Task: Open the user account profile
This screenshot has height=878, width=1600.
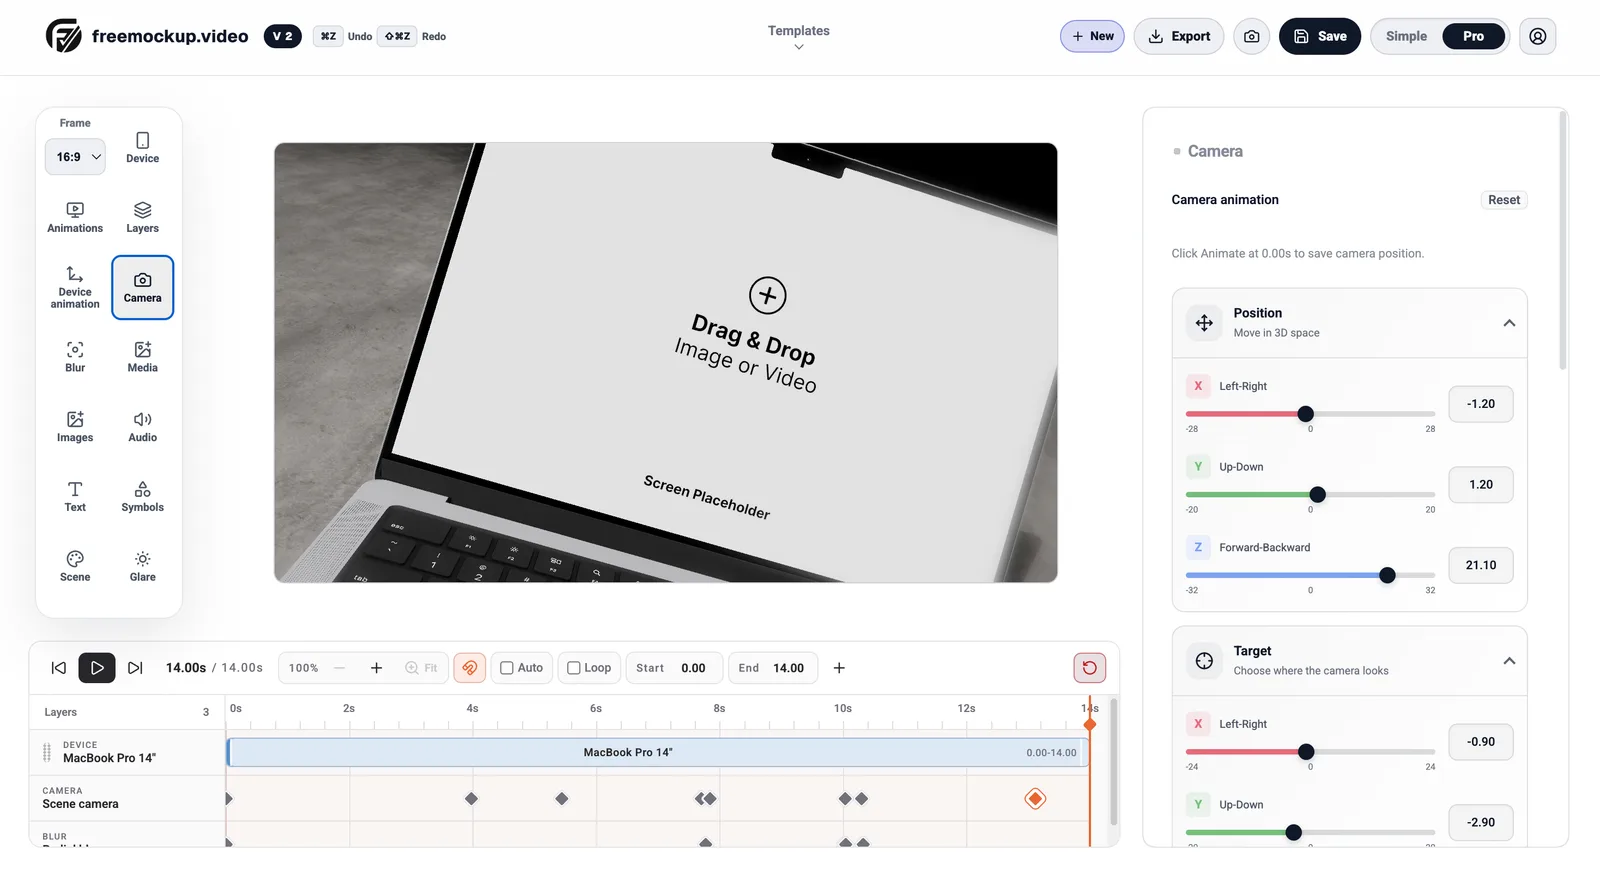Action: tap(1537, 36)
